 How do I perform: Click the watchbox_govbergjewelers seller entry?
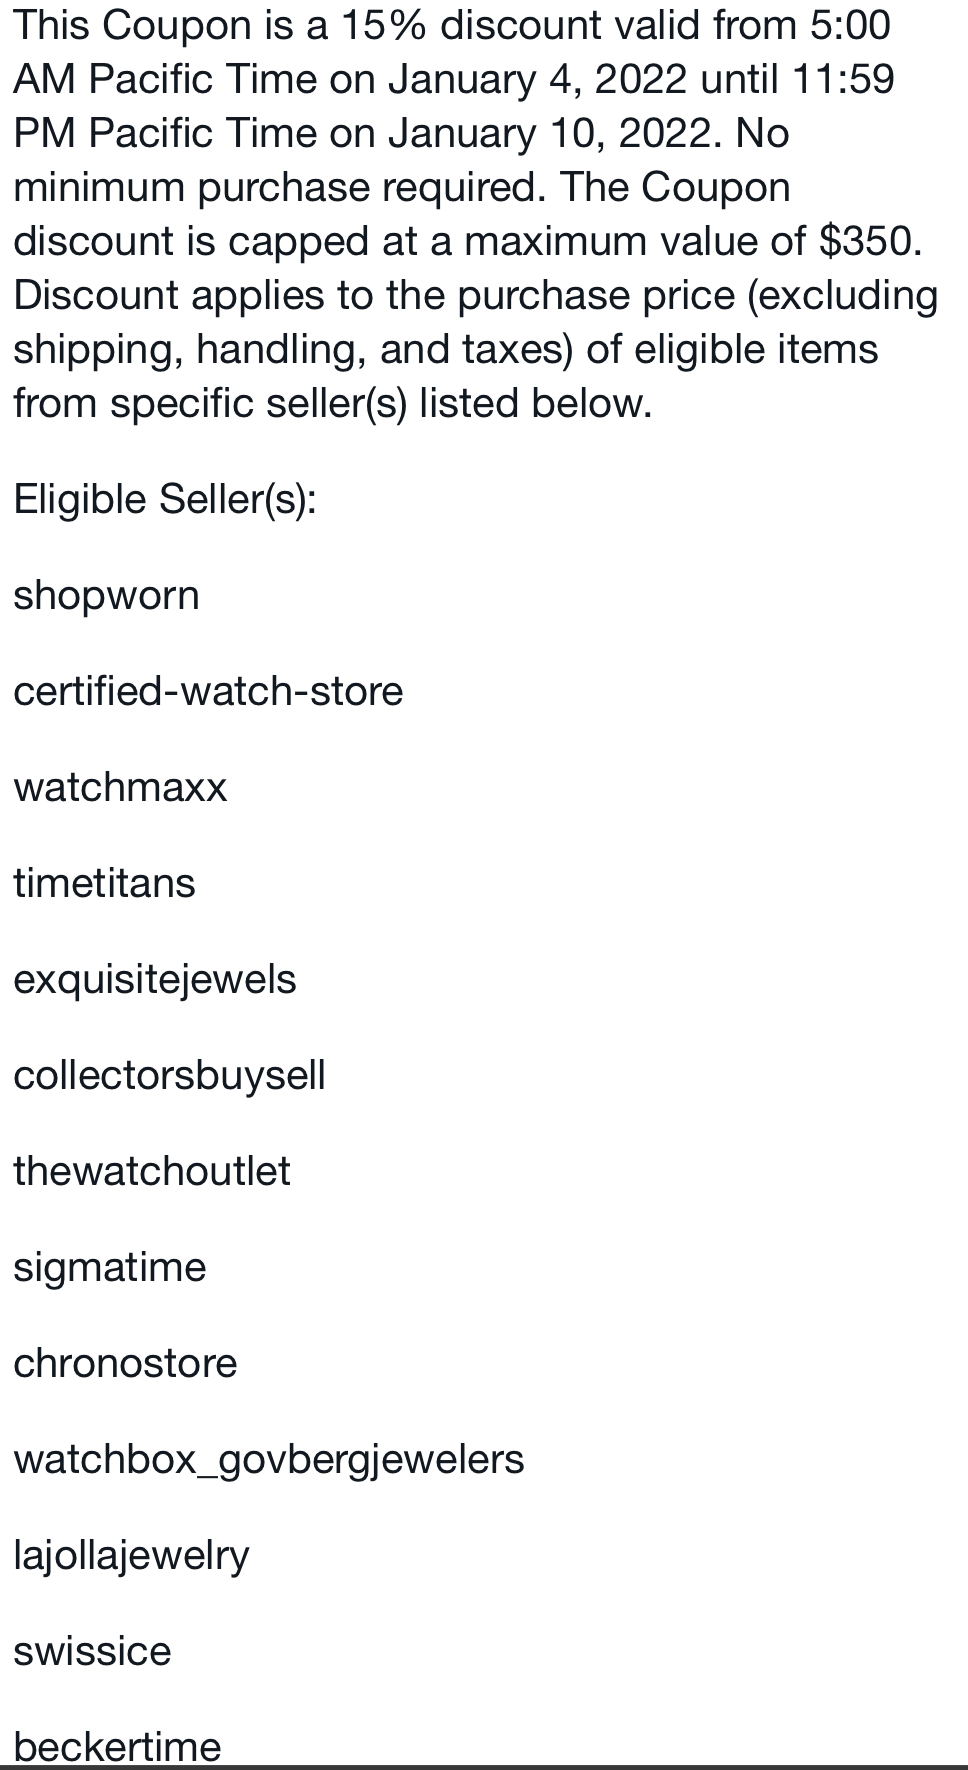tap(268, 1460)
